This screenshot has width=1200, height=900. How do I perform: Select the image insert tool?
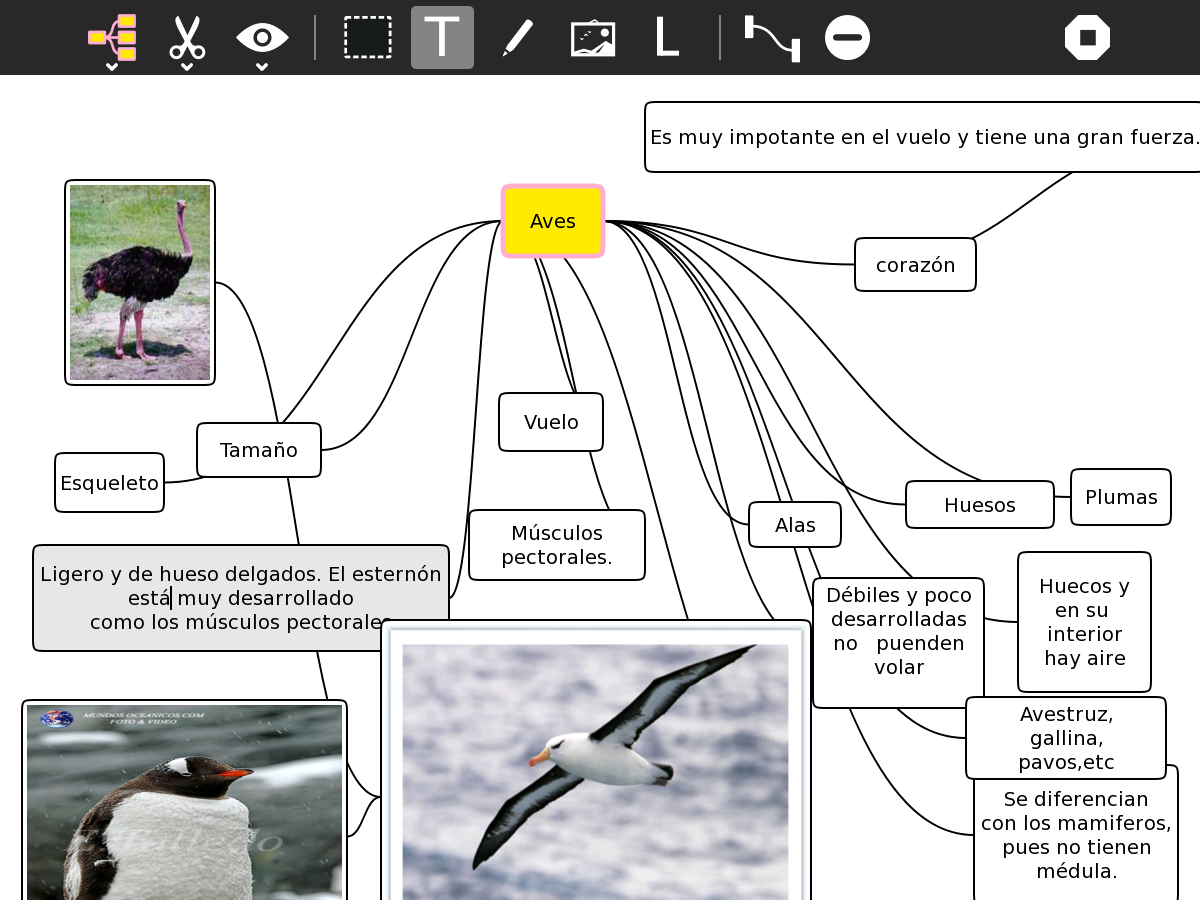coord(593,38)
